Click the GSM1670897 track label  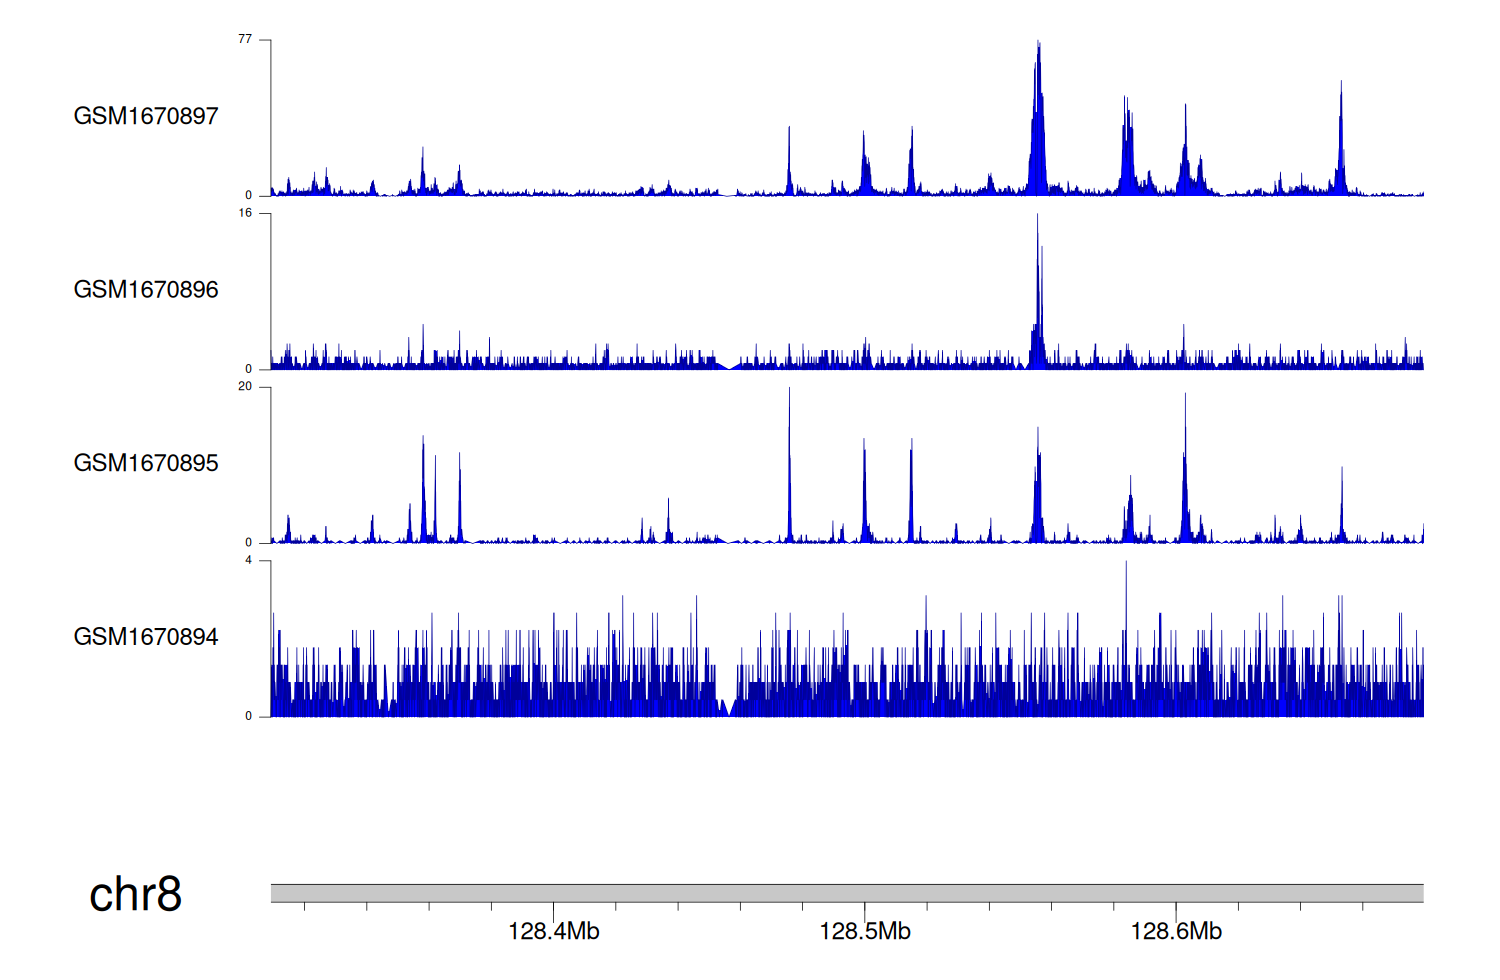click(x=146, y=116)
